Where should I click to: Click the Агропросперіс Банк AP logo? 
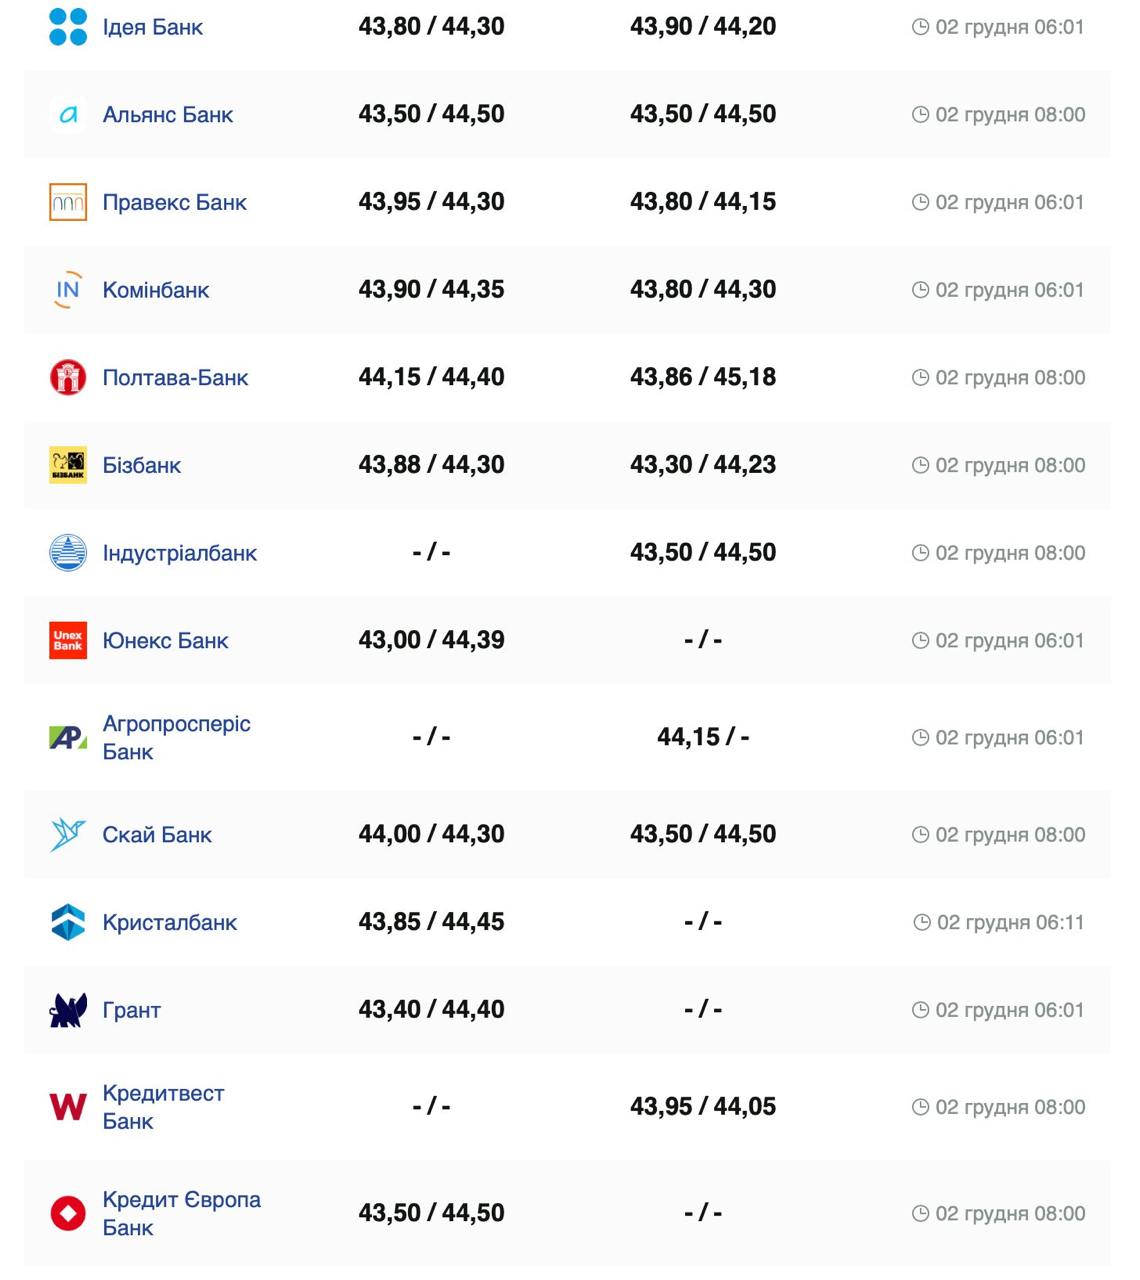point(68,738)
